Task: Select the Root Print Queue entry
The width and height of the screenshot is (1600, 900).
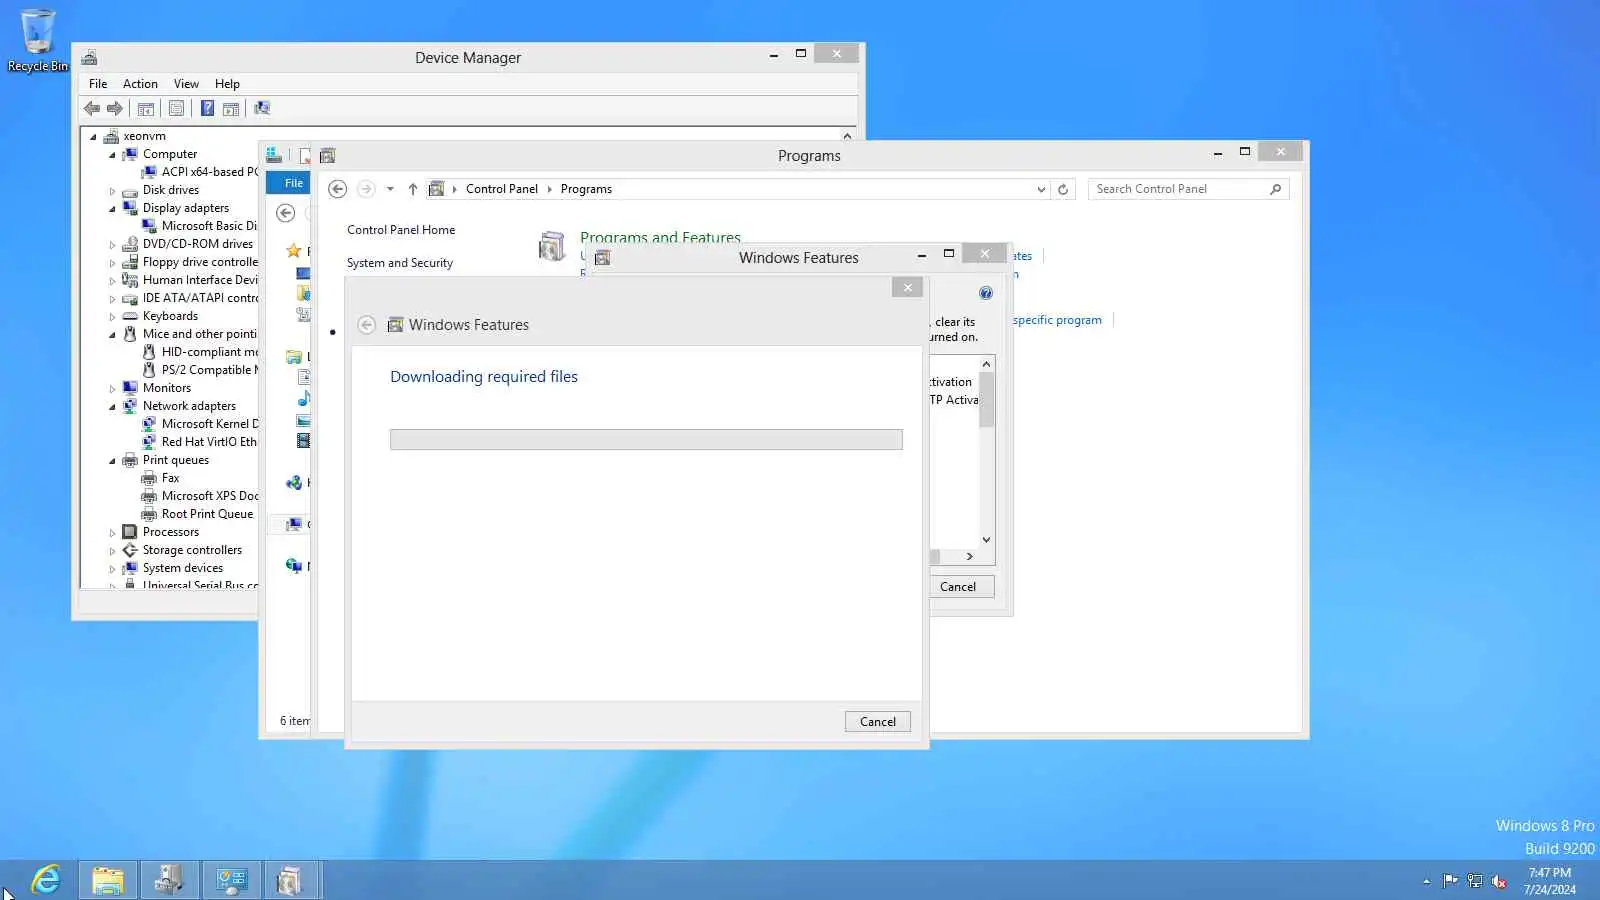Action: (207, 514)
